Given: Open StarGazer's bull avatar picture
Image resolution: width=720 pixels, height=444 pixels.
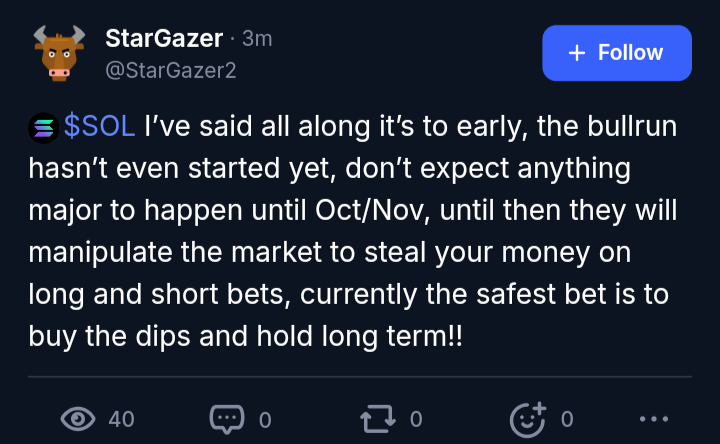Looking at the screenshot, I should coord(59,53).
